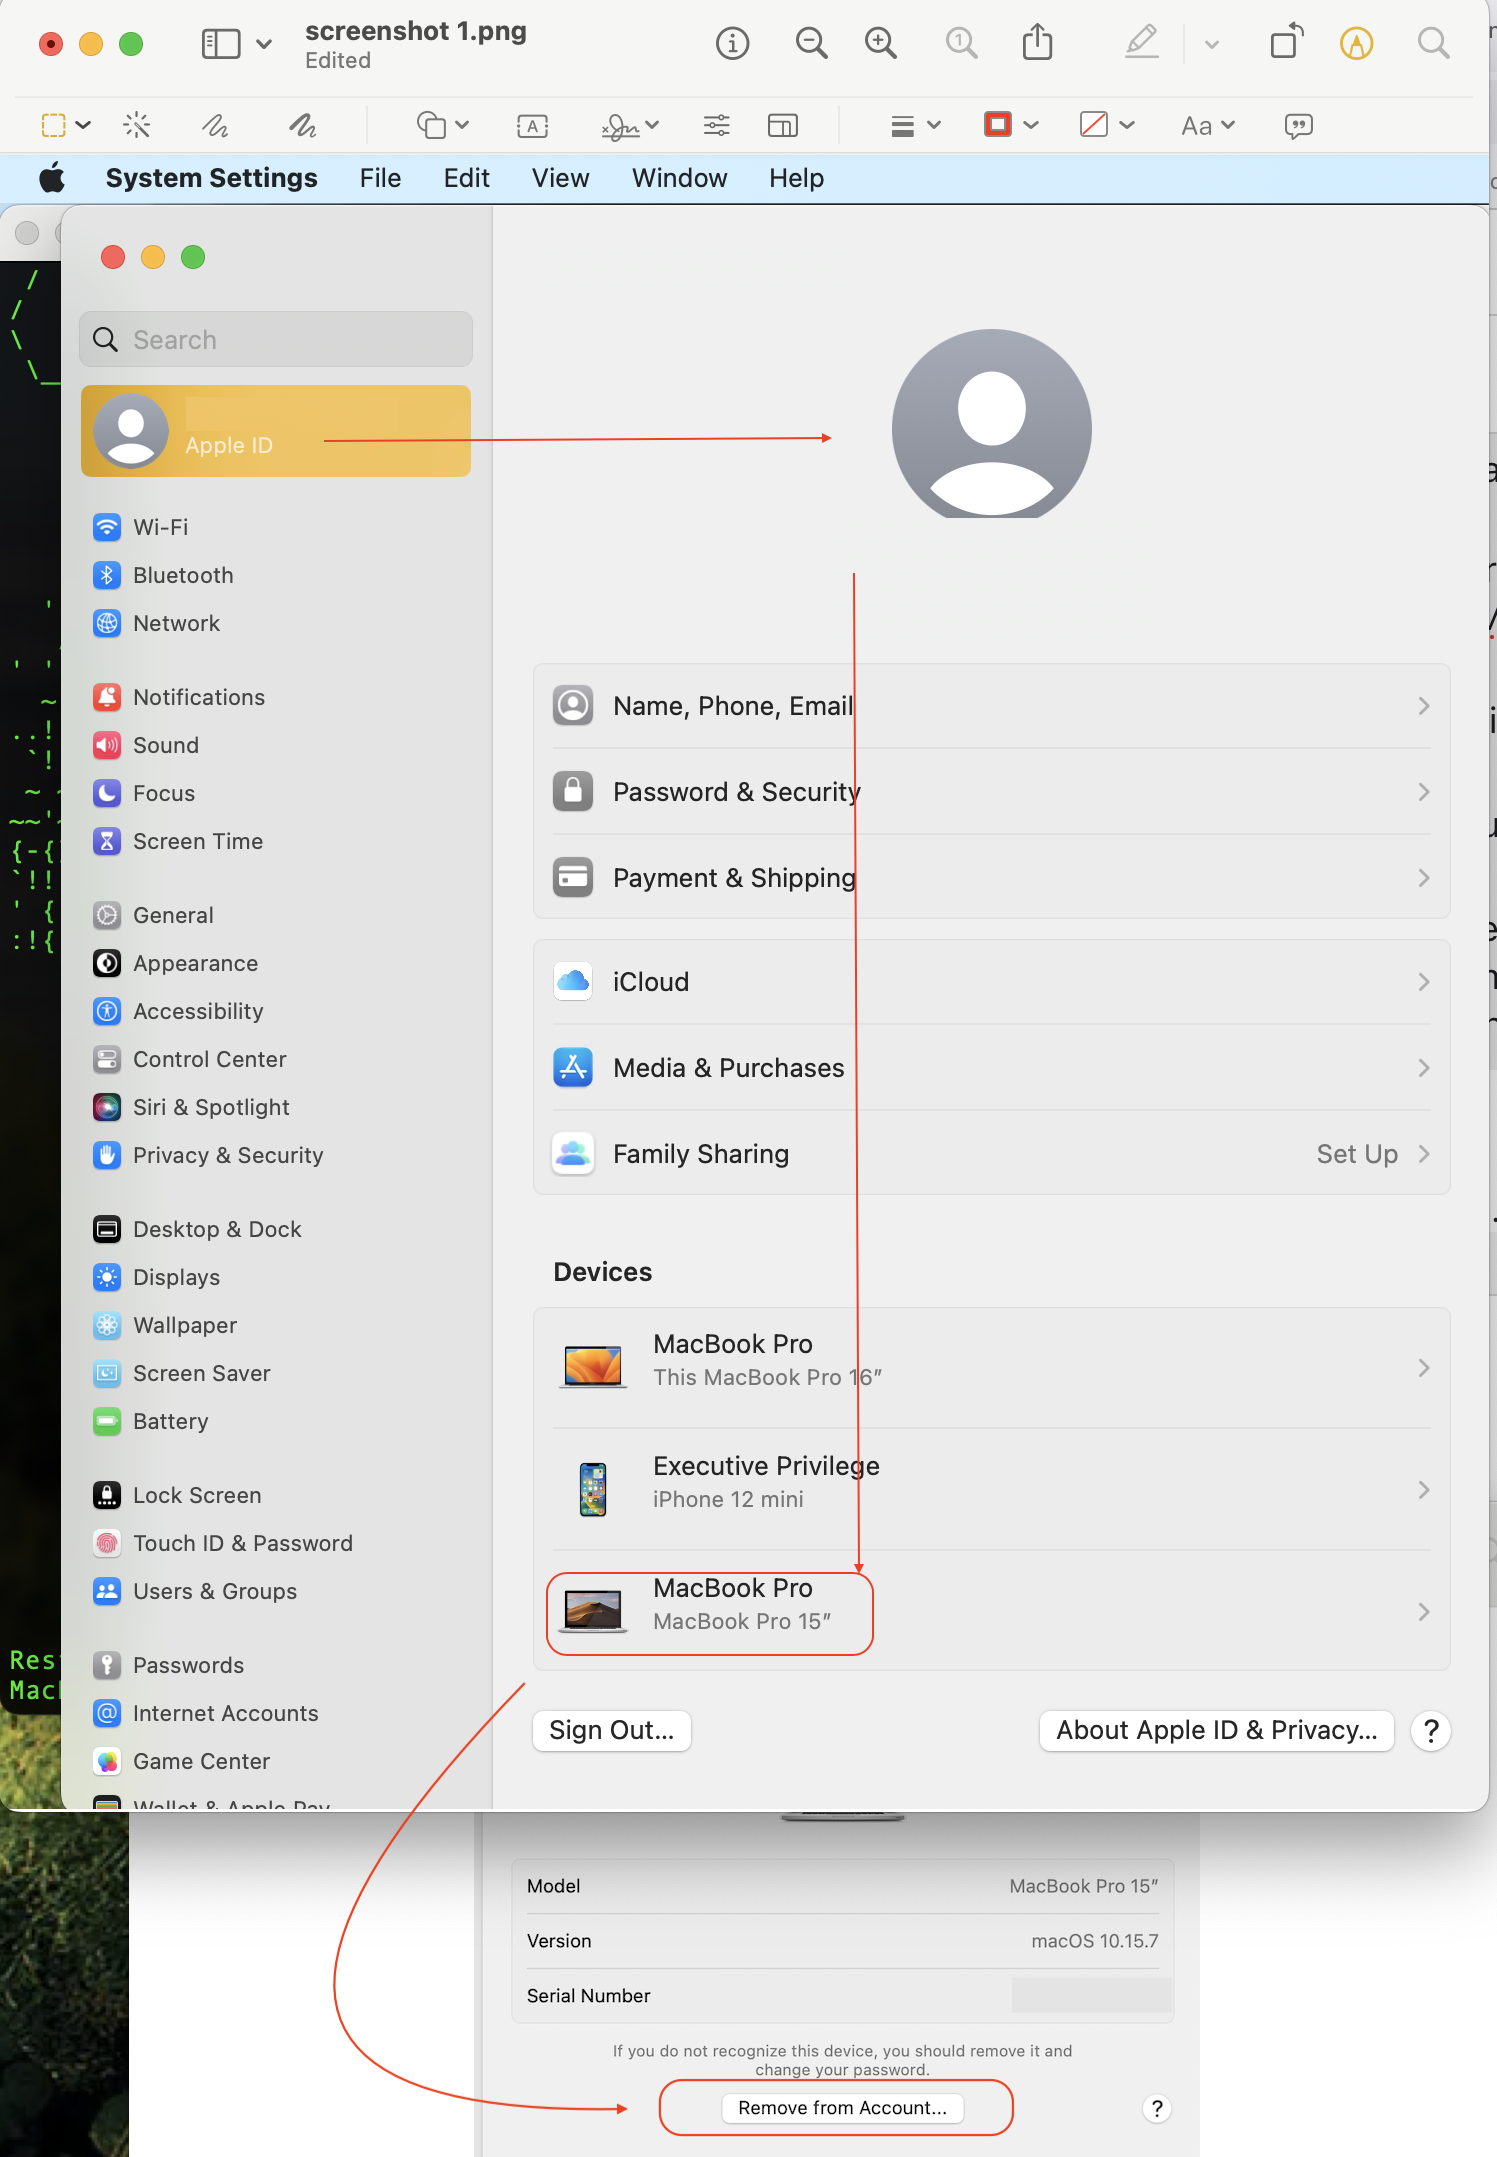Open the Edit menu
This screenshot has height=2157, width=1497.
(466, 178)
